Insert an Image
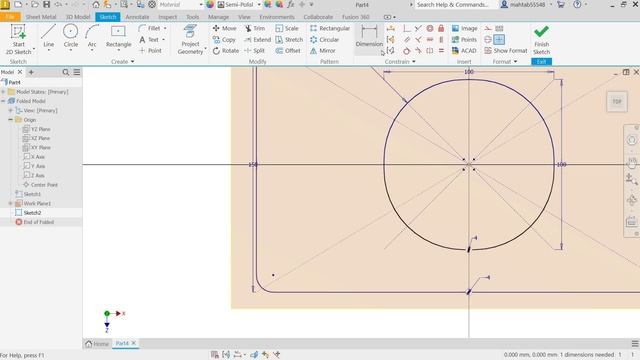 (464, 28)
